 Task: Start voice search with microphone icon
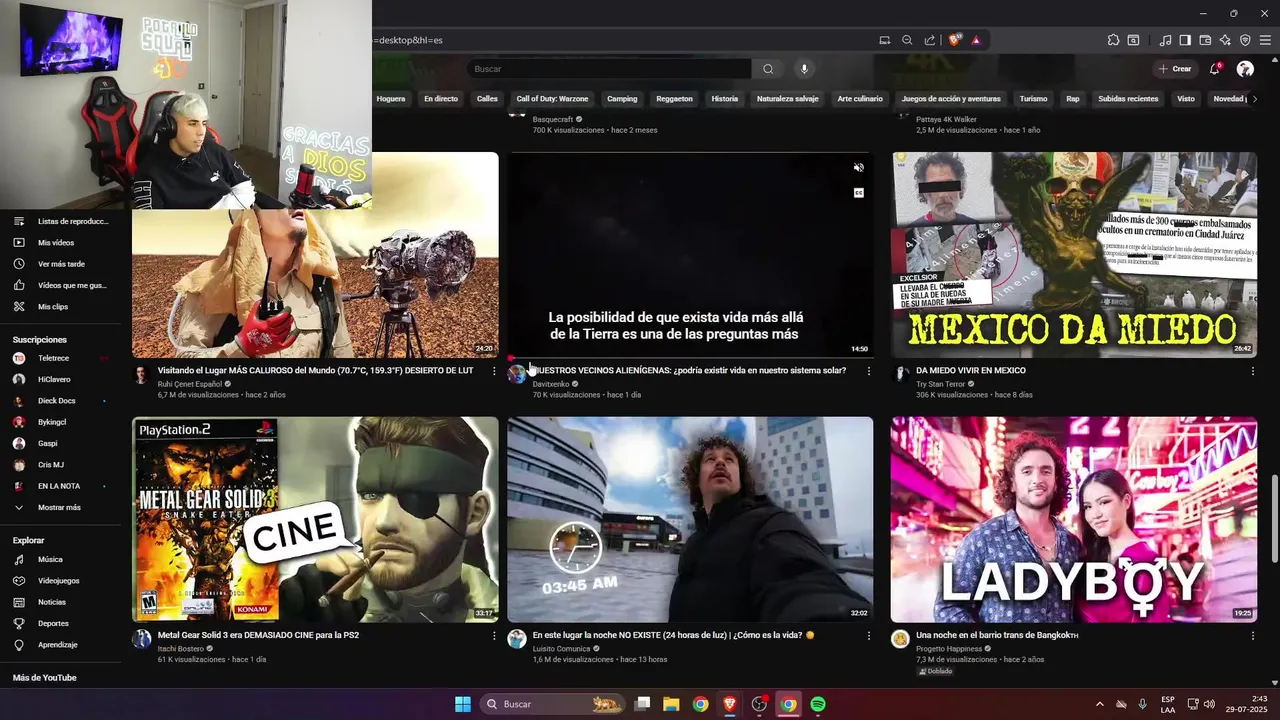(x=804, y=69)
